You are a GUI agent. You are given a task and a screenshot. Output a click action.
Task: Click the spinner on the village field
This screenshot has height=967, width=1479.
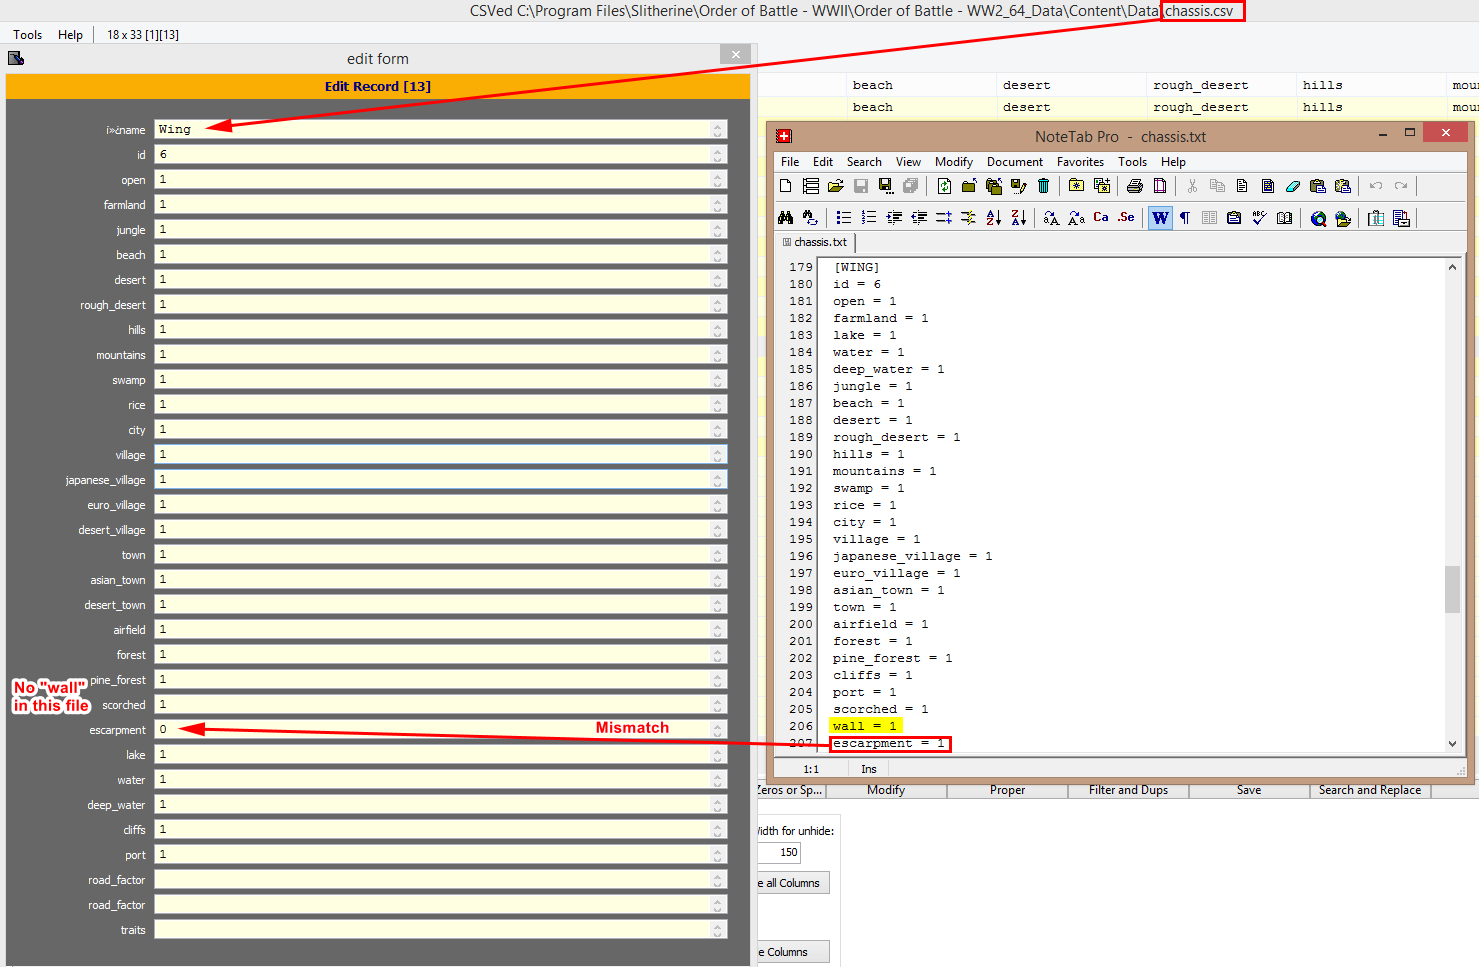point(718,454)
